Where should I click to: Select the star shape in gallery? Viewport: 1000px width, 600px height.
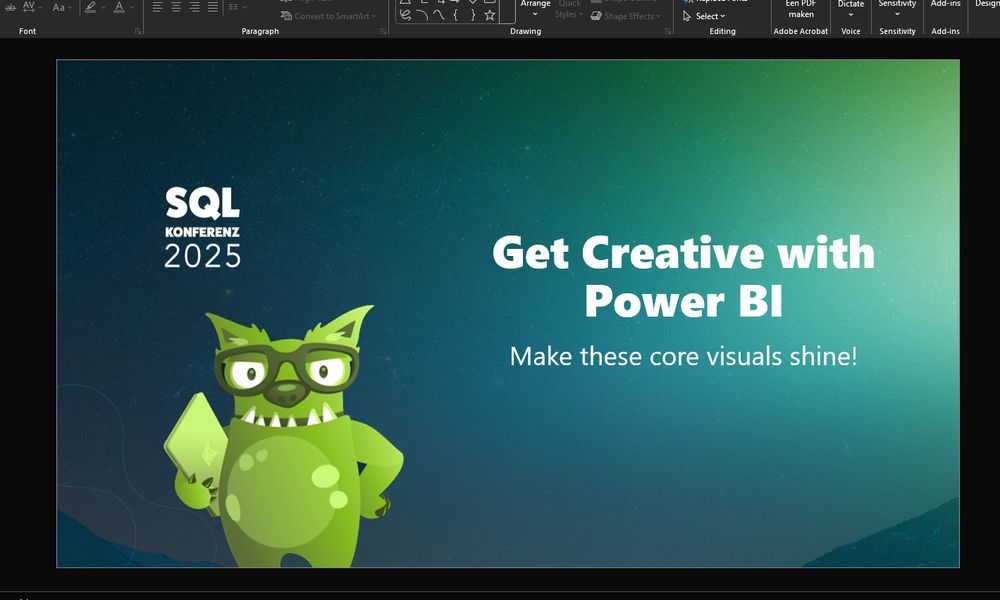[489, 15]
